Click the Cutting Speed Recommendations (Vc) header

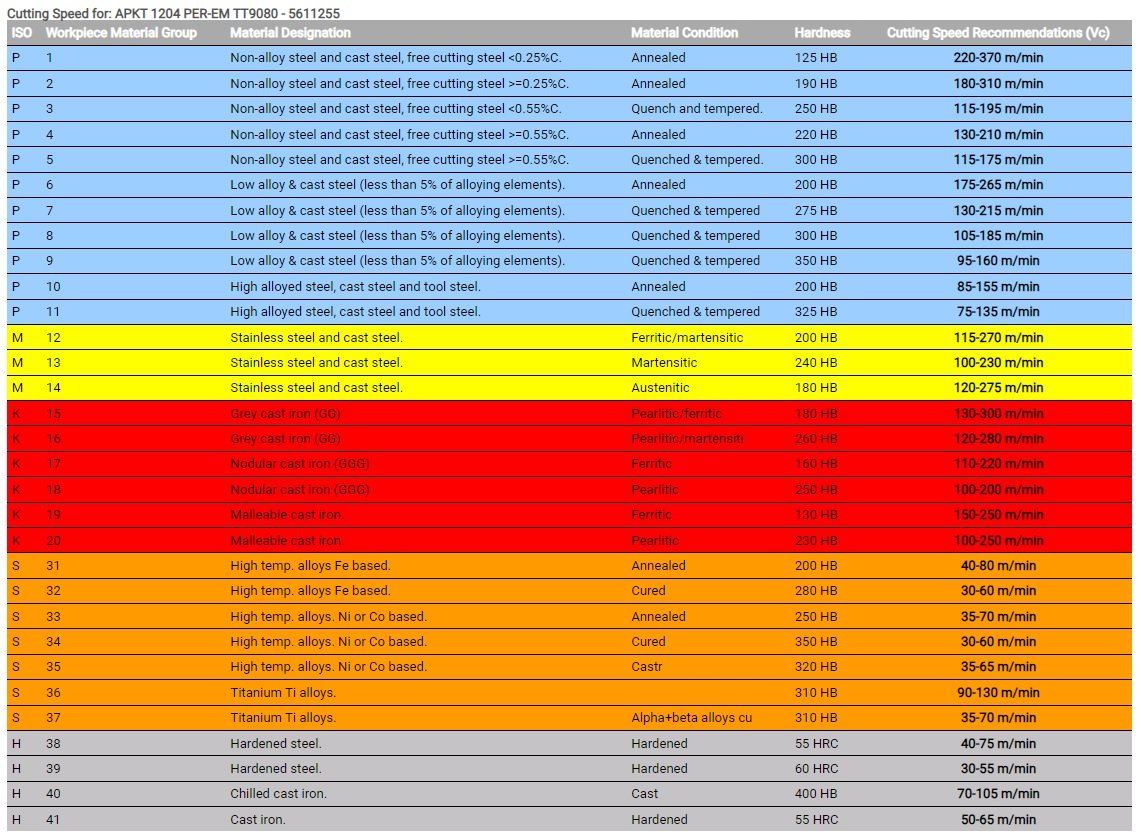997,33
